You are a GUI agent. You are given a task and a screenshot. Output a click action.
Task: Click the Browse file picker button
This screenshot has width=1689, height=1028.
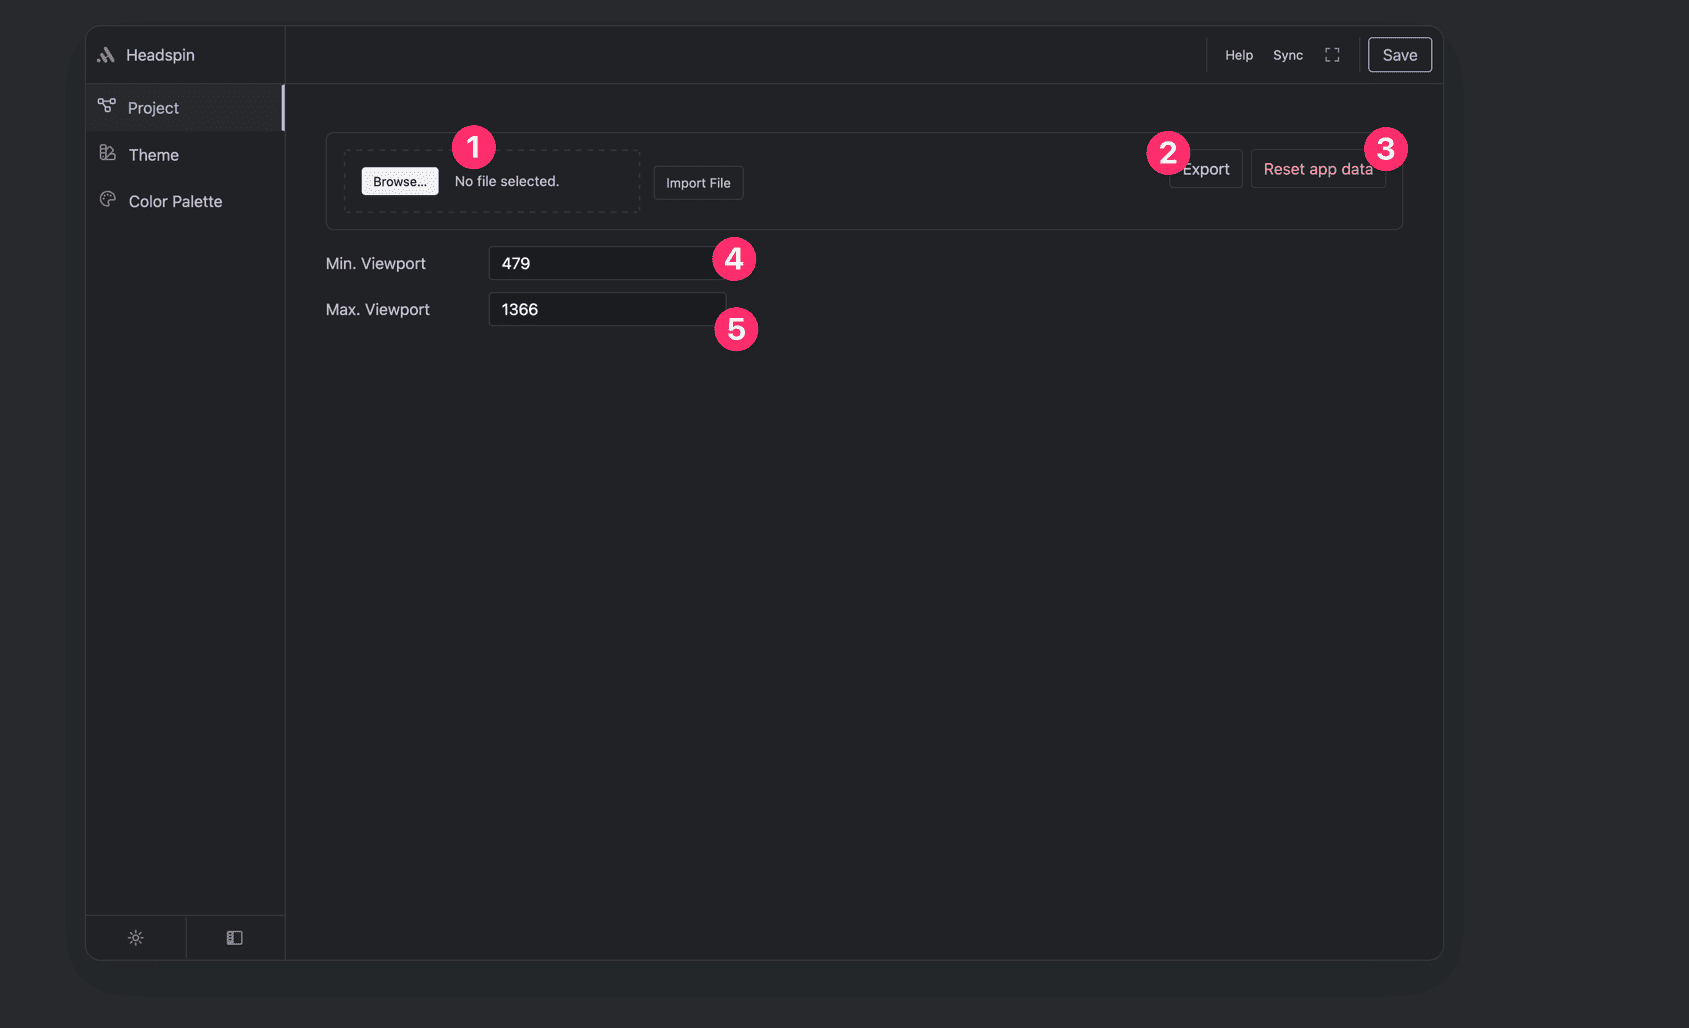[x=398, y=181]
